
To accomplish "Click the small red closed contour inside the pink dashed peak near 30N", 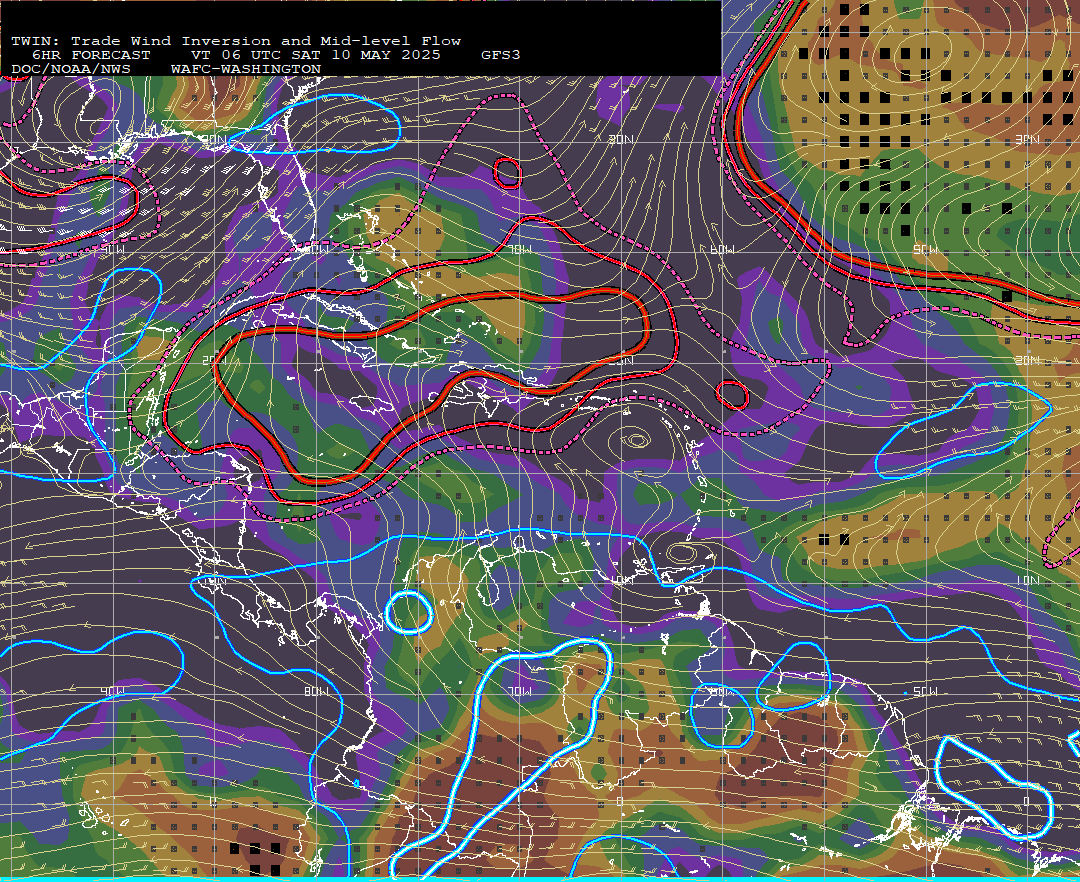I will (x=508, y=173).
